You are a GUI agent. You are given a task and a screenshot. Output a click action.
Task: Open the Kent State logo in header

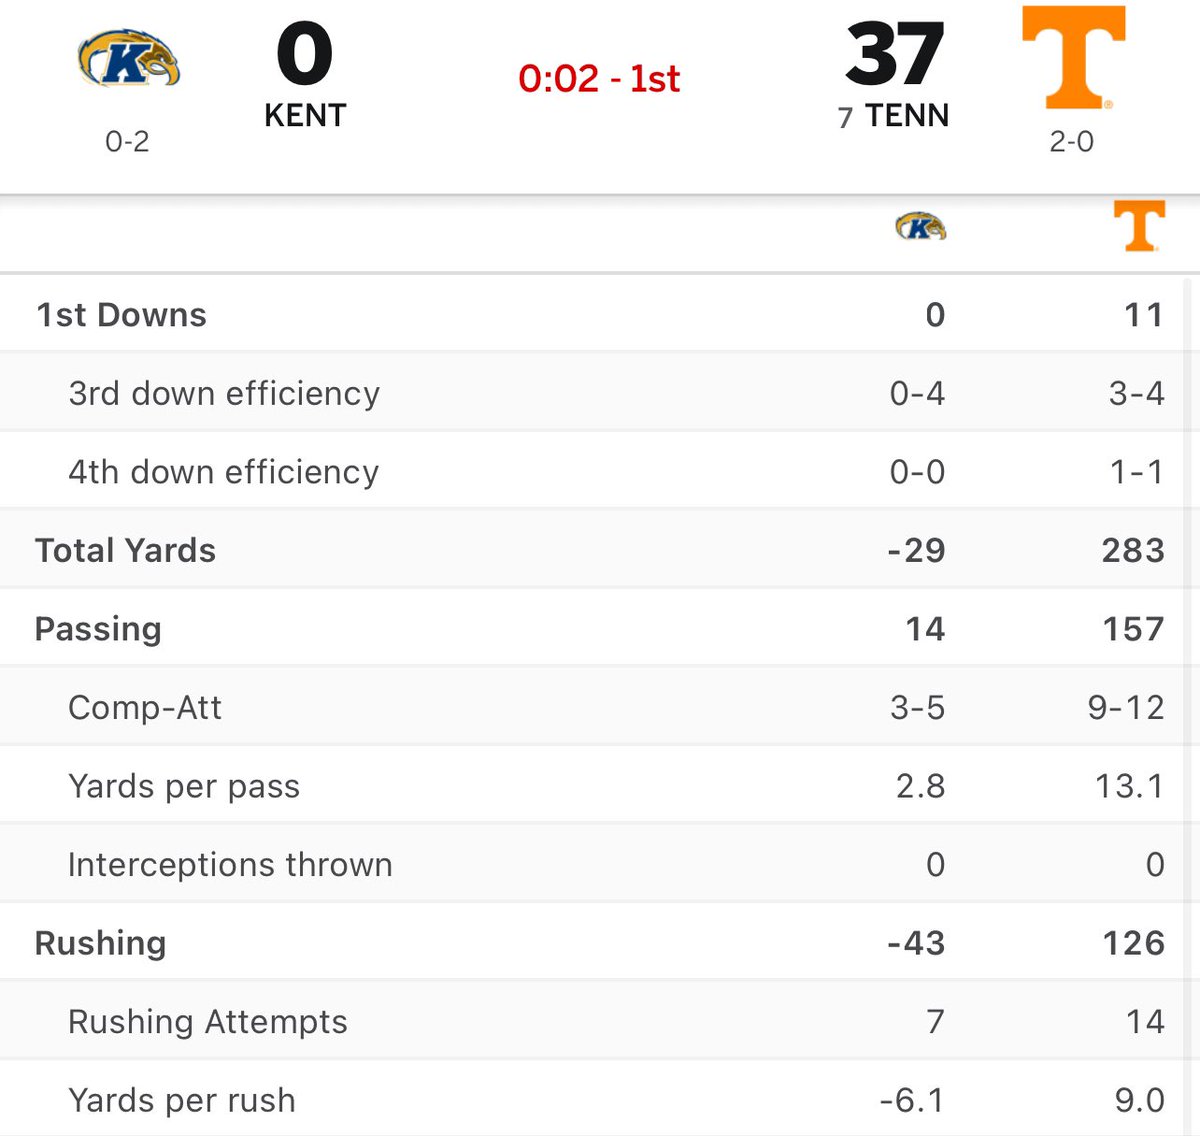click(x=128, y=60)
